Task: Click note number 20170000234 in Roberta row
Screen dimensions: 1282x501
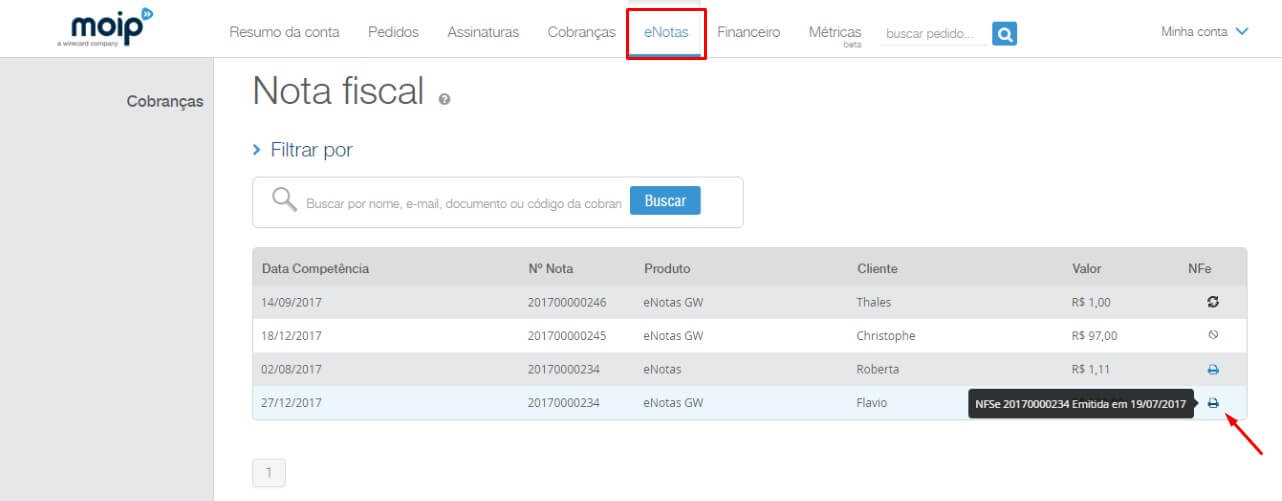Action: tap(564, 369)
